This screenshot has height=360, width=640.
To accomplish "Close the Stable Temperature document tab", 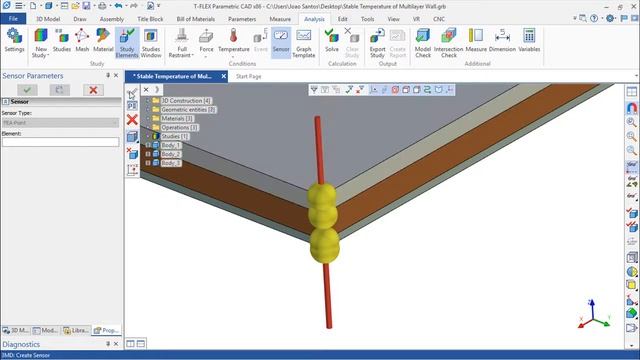I will [224, 76].
